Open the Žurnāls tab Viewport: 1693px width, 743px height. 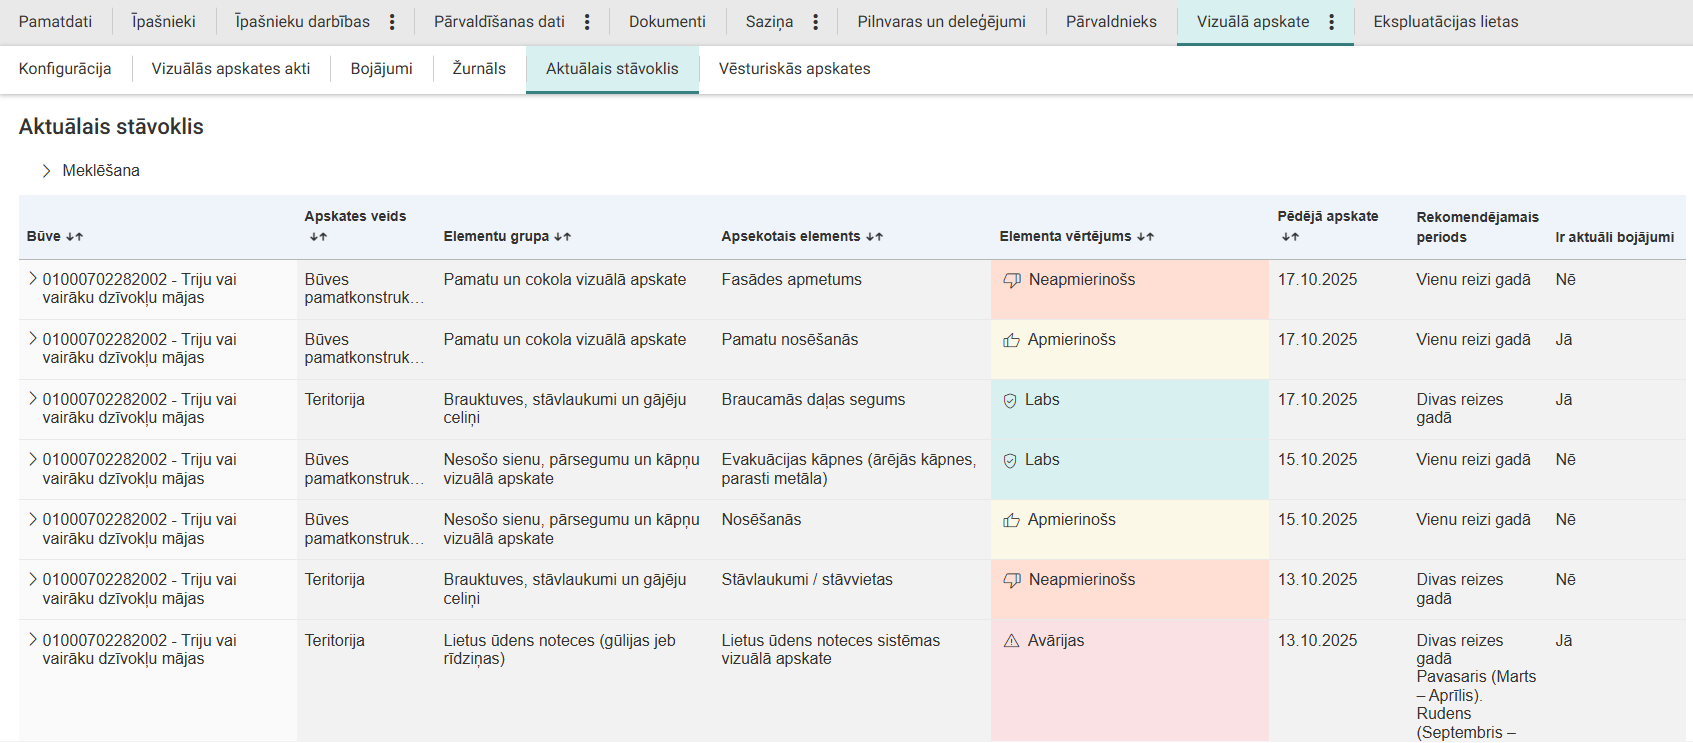coord(479,69)
